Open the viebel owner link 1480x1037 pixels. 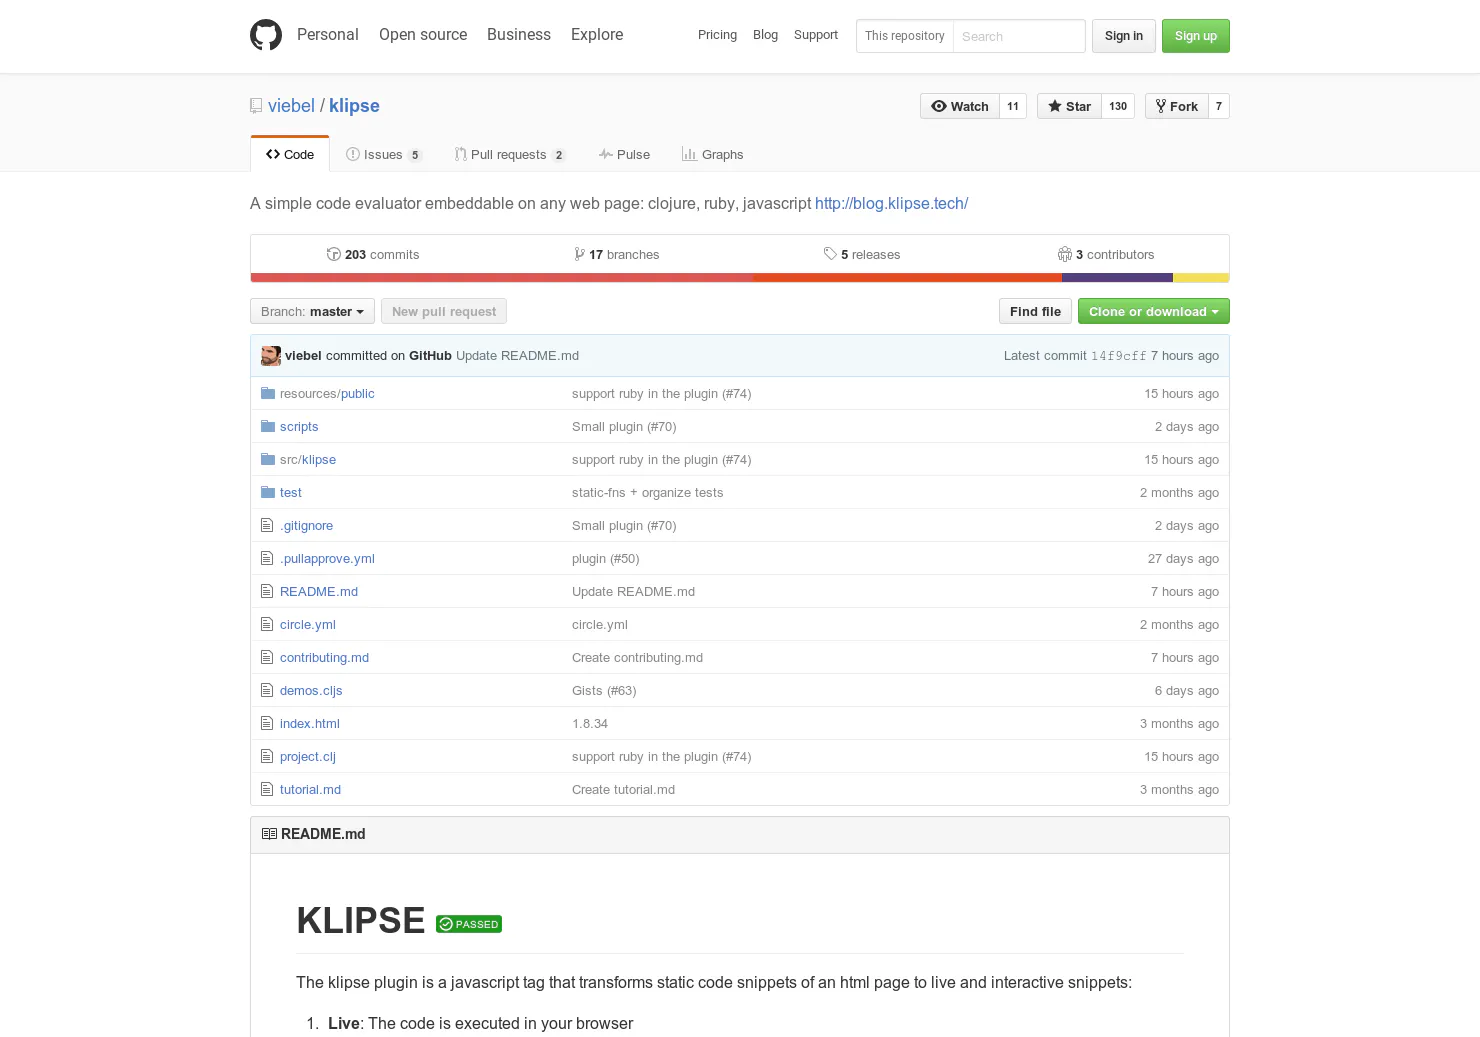tap(291, 106)
